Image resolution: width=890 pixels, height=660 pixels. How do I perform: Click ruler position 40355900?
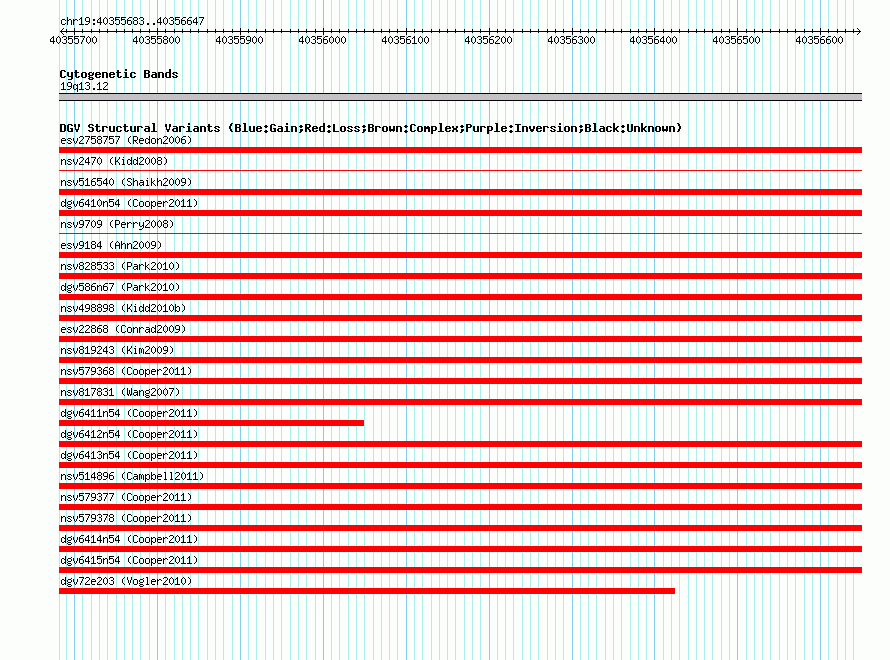(239, 40)
